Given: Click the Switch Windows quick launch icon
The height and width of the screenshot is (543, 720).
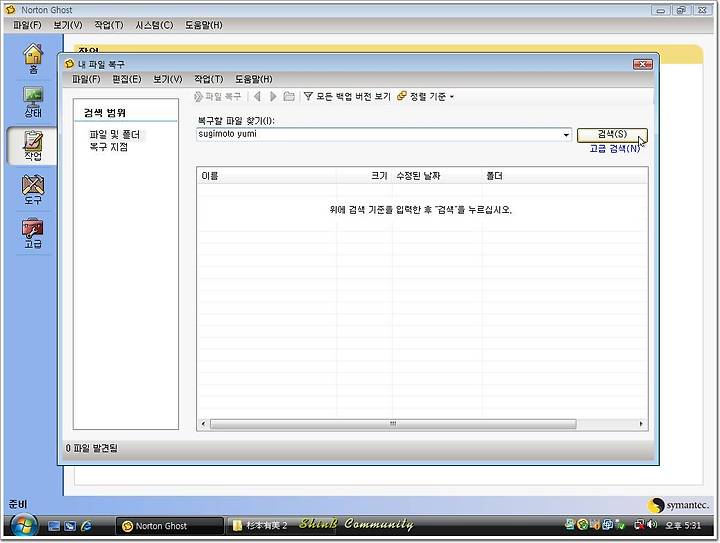Looking at the screenshot, I should 70,526.
